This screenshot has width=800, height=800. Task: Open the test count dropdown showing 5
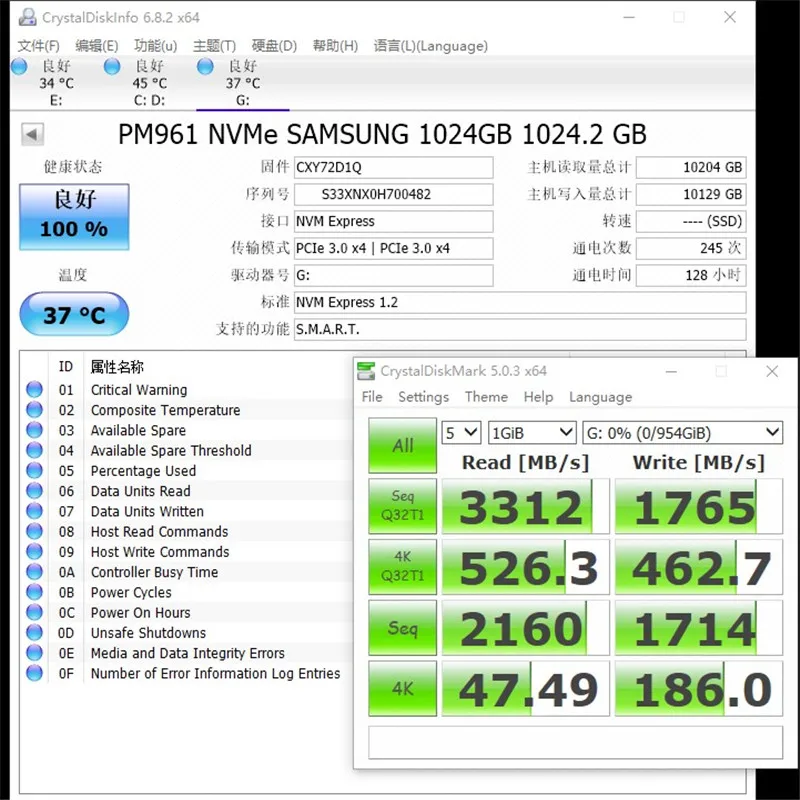[461, 432]
